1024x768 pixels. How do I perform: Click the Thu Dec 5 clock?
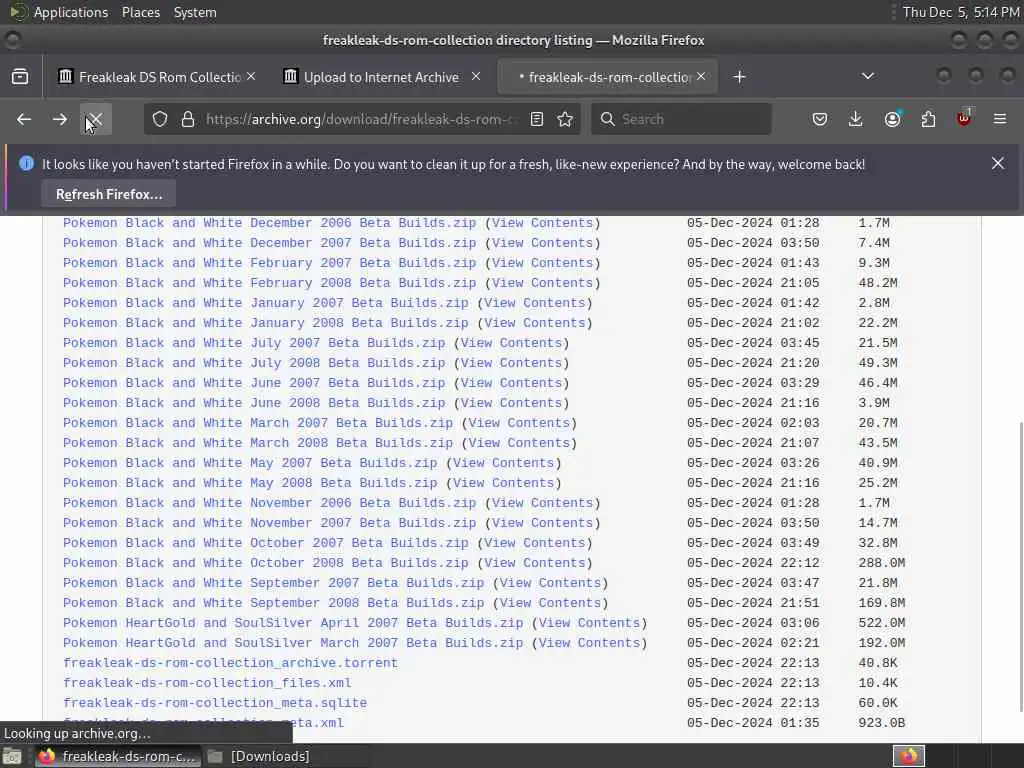pos(960,12)
